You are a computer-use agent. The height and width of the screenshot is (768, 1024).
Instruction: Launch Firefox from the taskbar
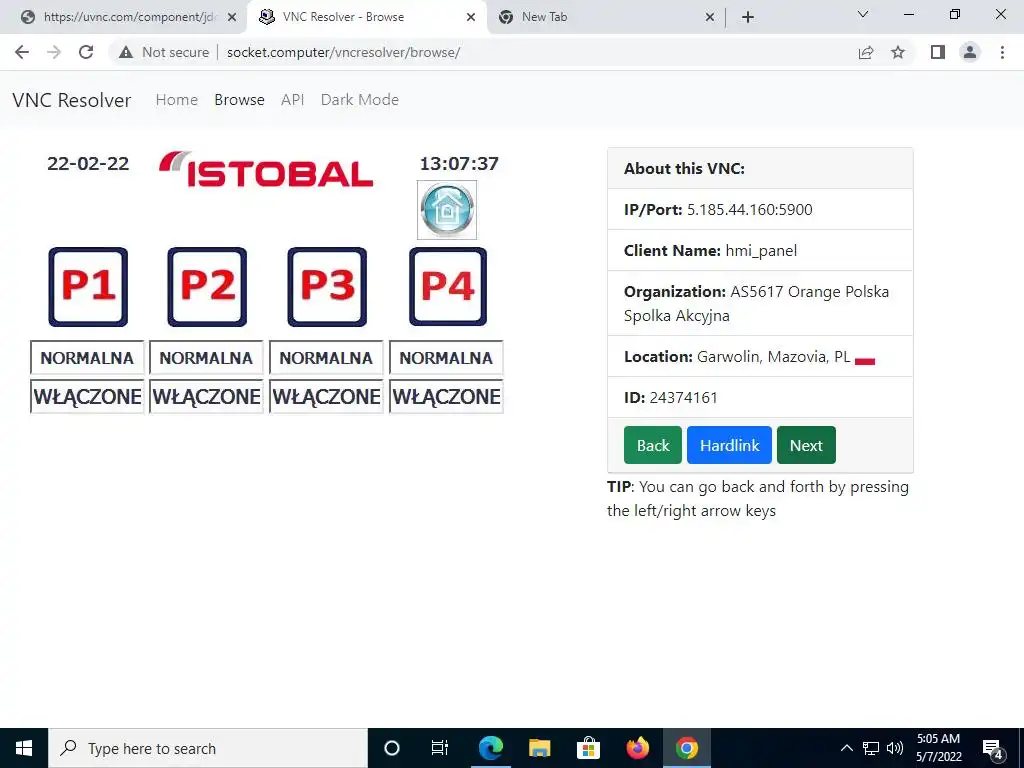[x=637, y=748]
